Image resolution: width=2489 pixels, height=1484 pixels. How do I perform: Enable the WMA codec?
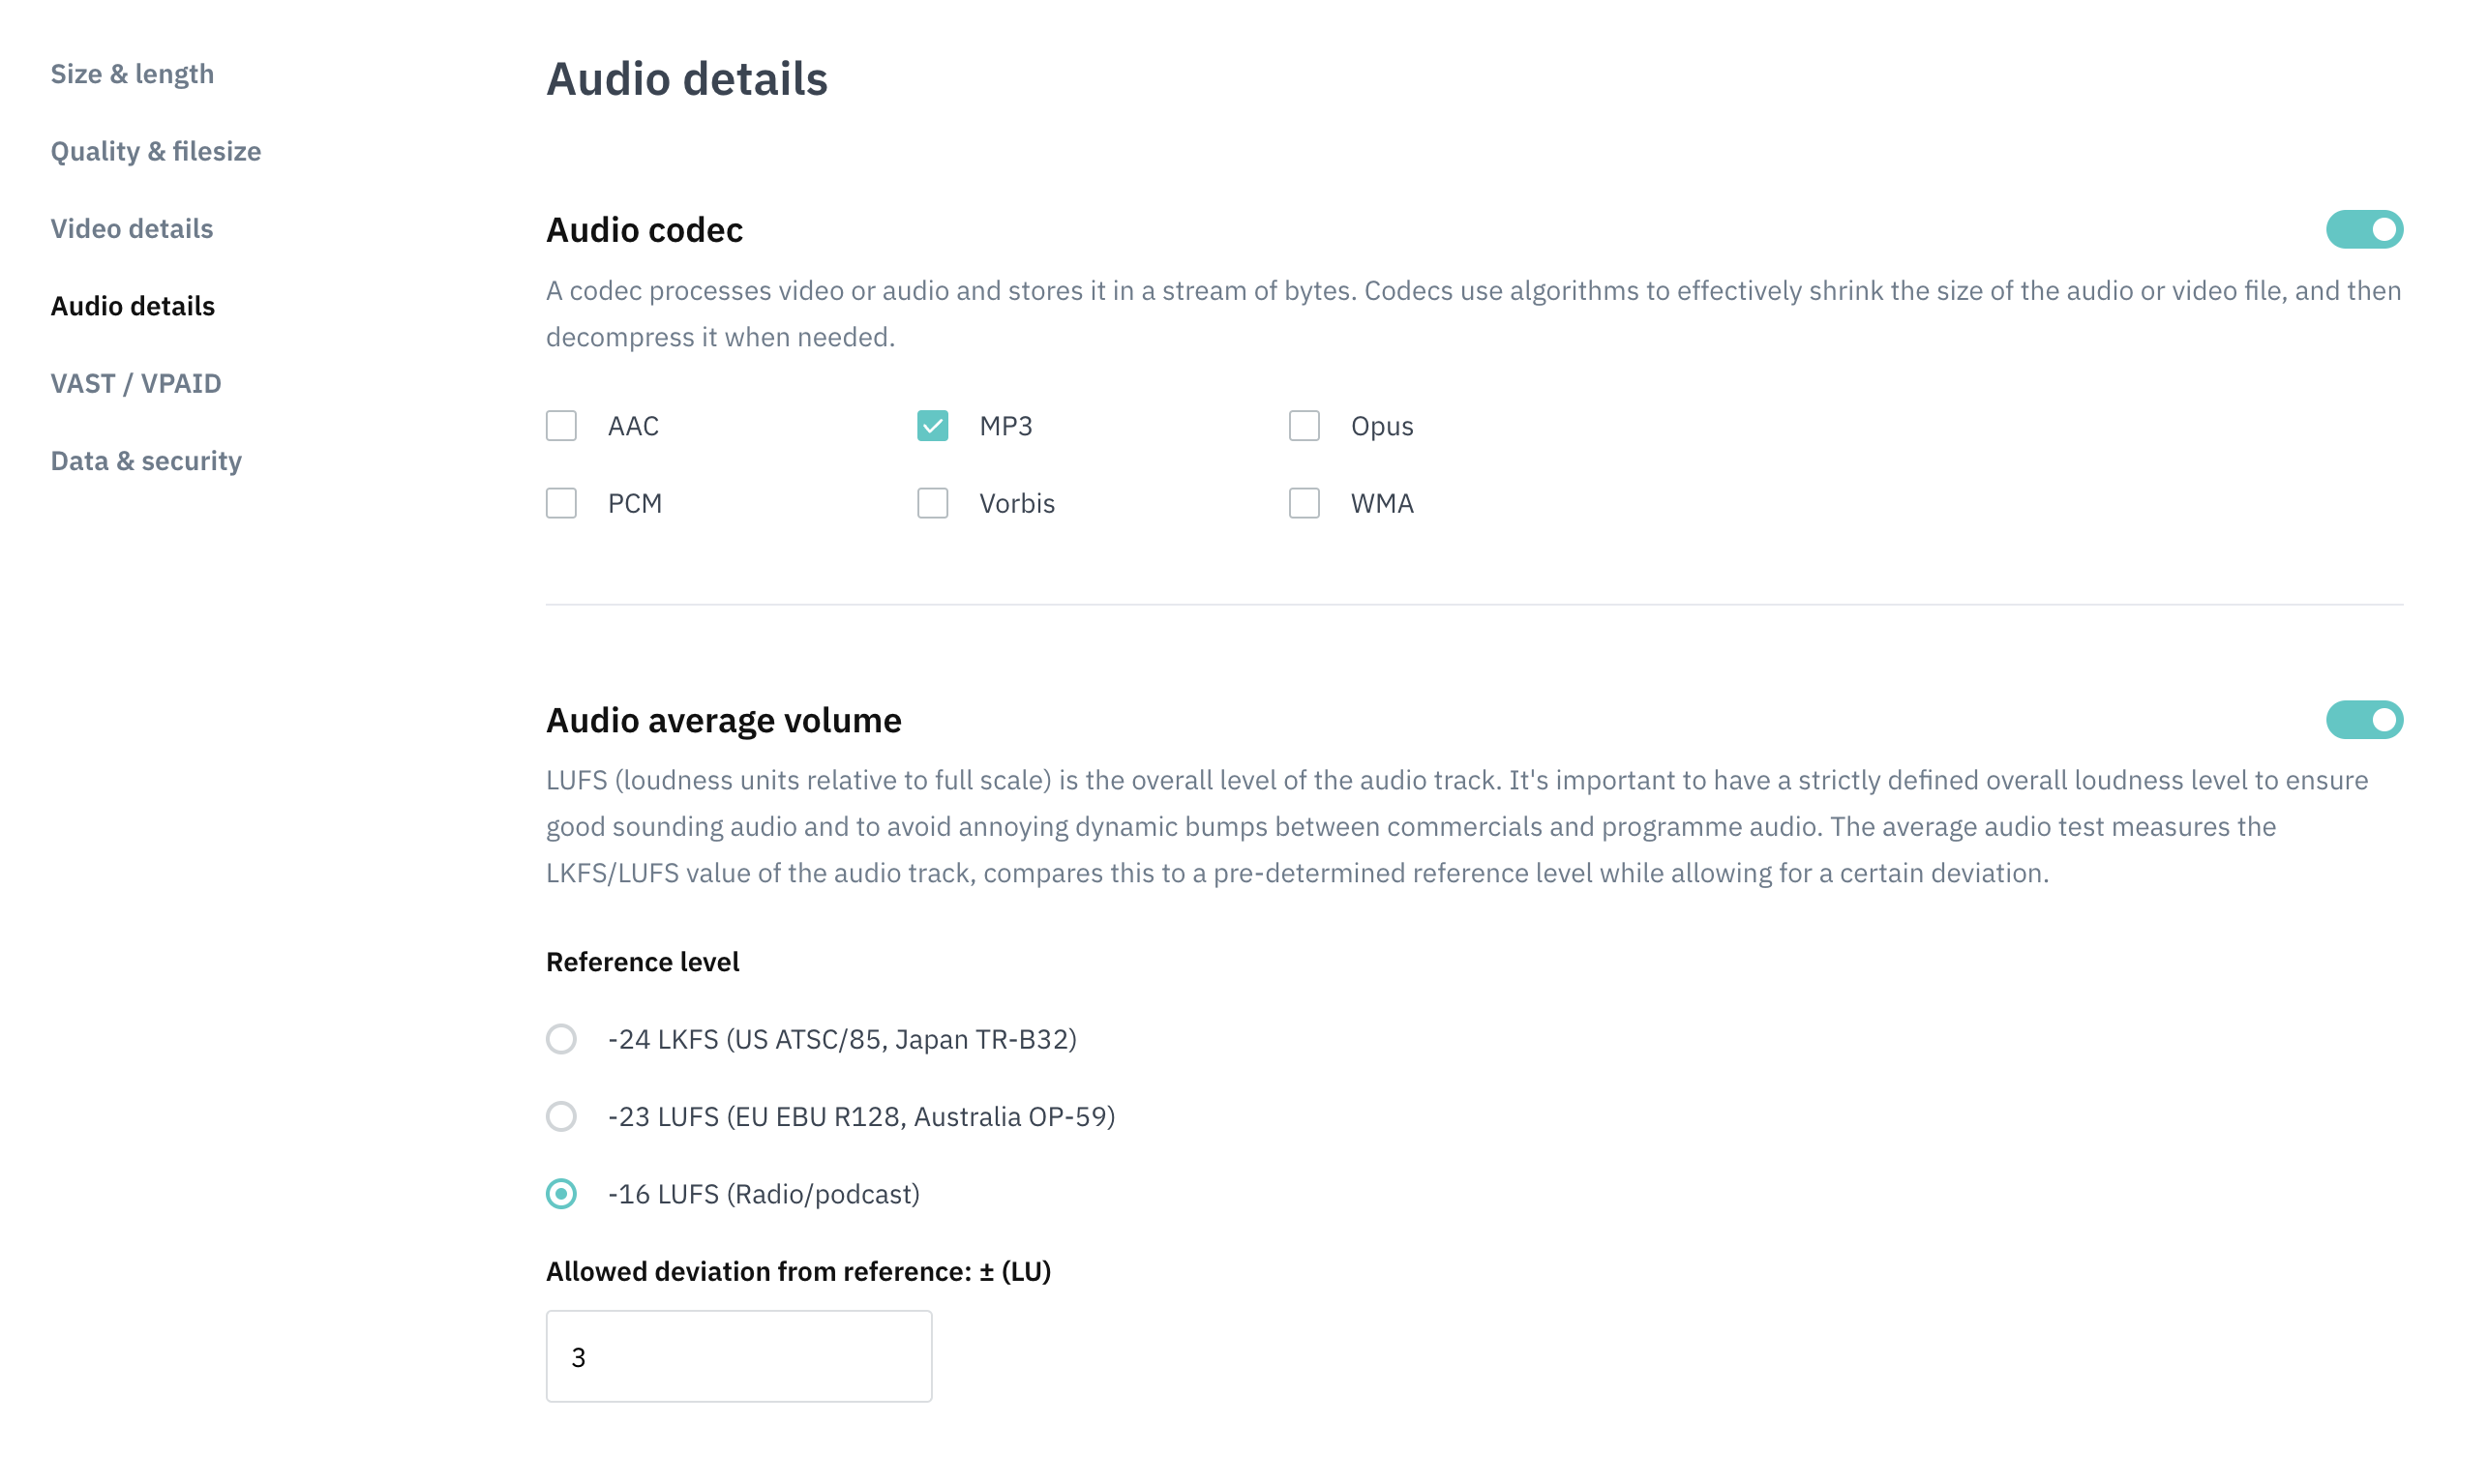1304,503
